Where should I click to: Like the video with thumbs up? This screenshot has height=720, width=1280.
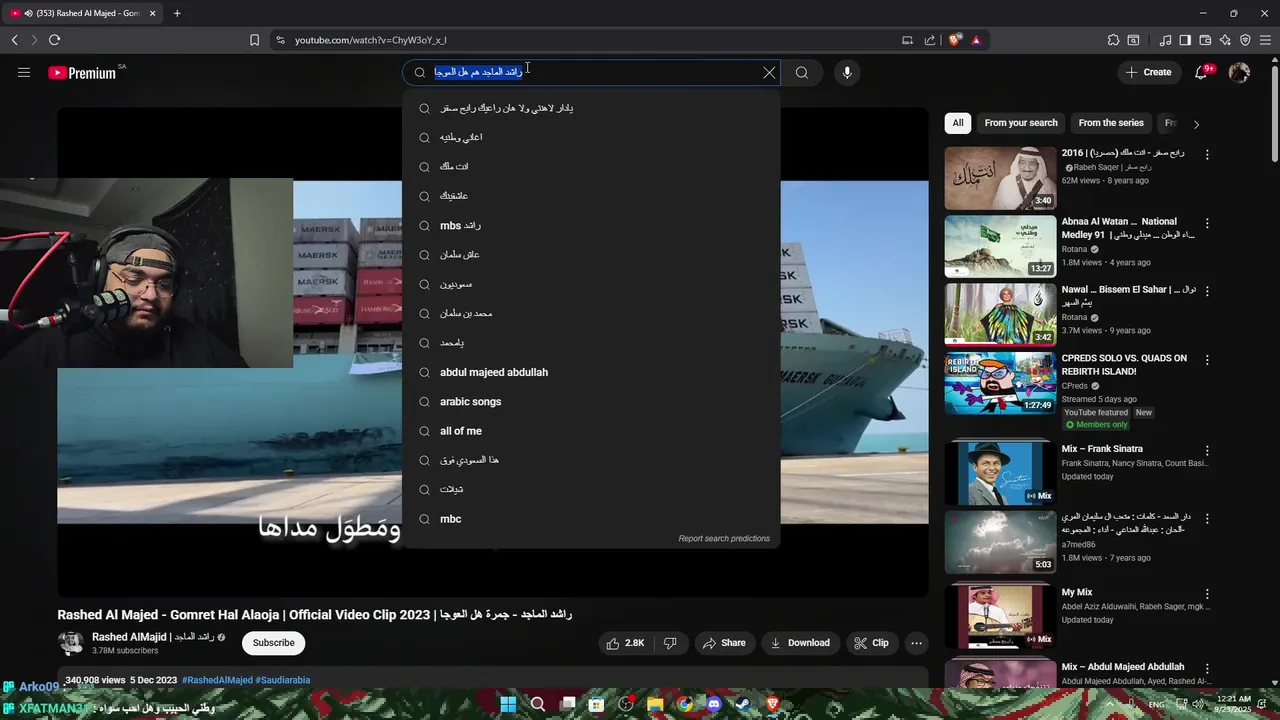pos(625,643)
